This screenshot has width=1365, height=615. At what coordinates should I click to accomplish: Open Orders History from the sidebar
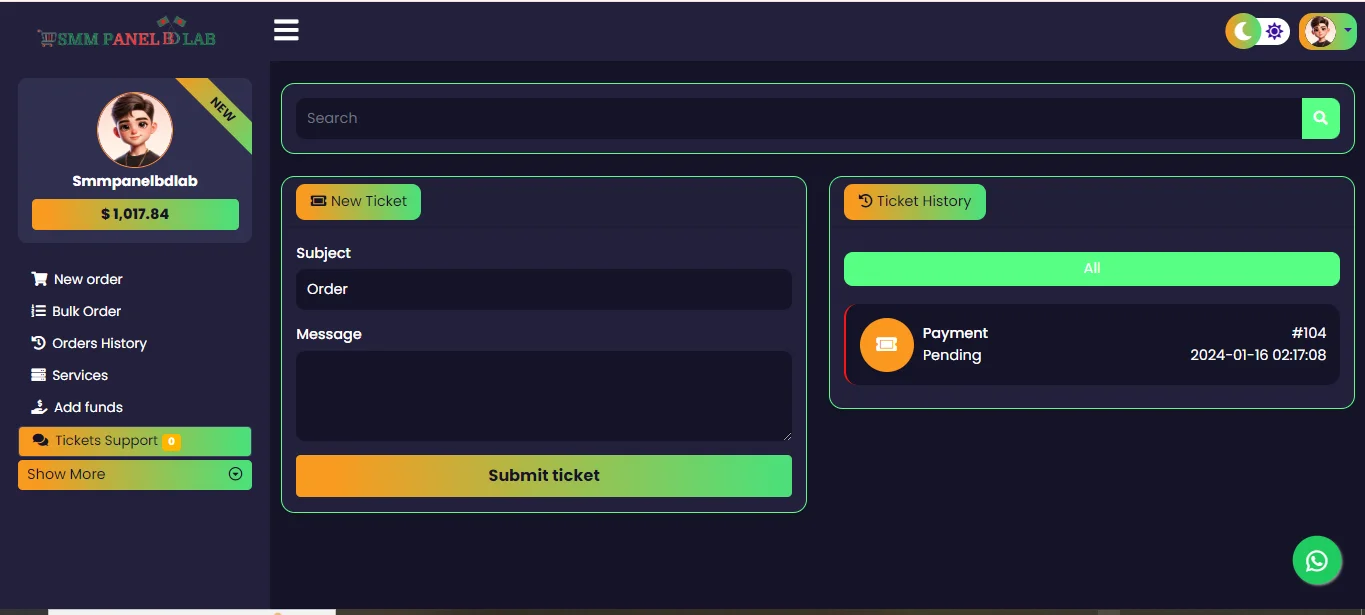pyautogui.click(x=99, y=343)
